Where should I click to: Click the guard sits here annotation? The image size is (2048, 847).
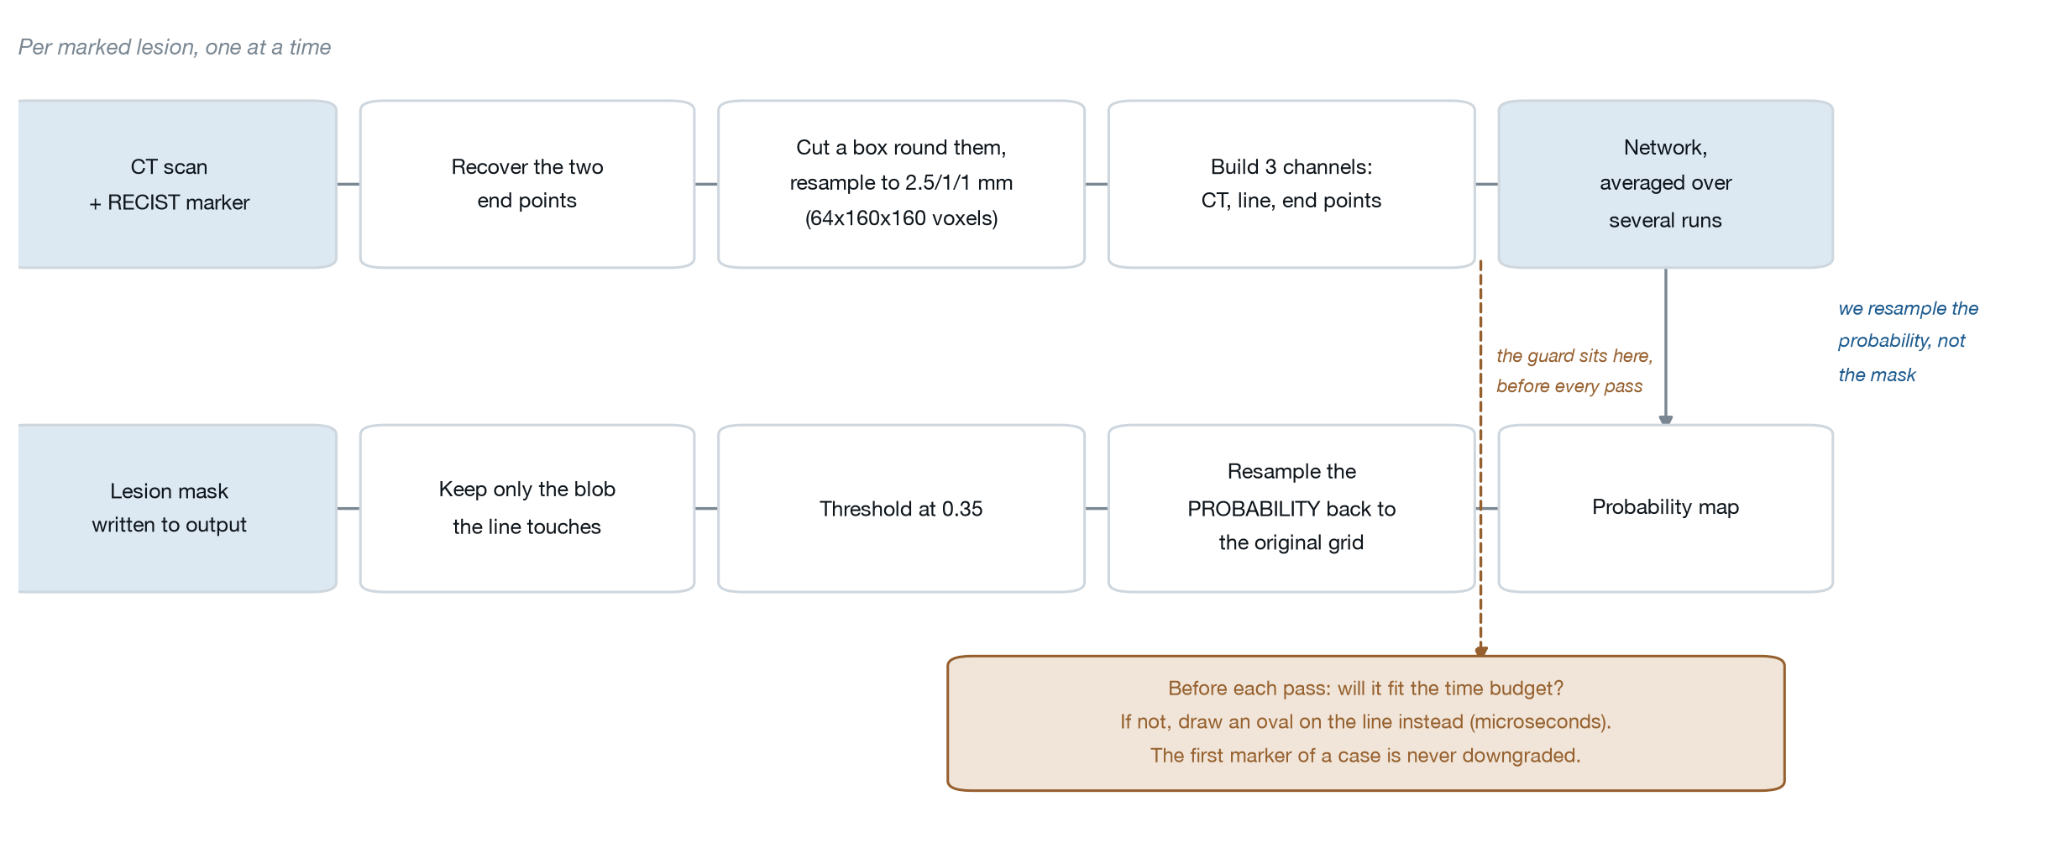point(1574,371)
